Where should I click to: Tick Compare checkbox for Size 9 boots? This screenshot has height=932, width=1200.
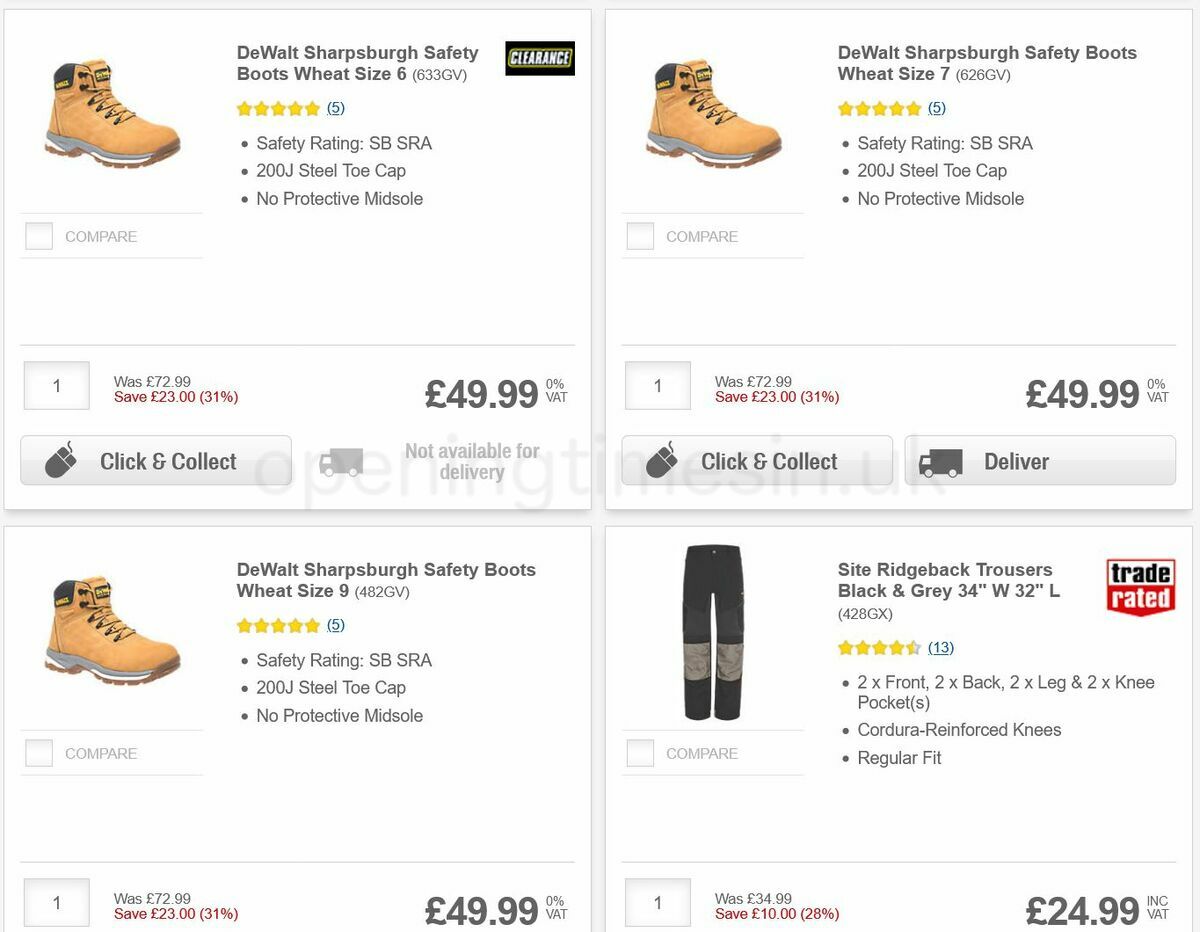click(x=39, y=753)
